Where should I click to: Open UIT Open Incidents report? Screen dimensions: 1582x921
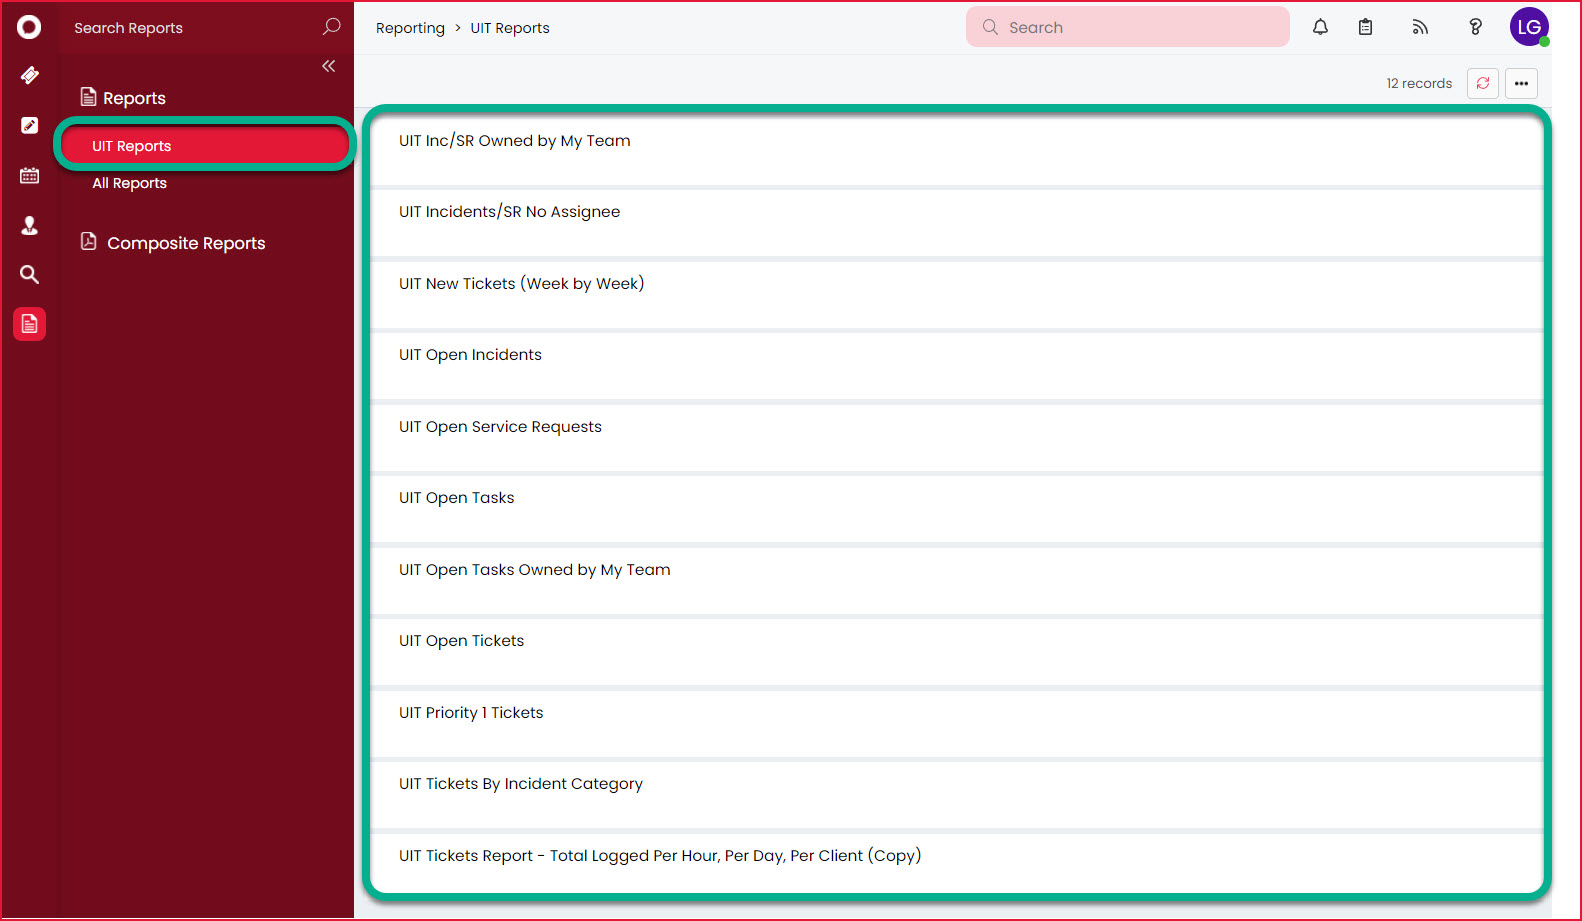coord(956,365)
